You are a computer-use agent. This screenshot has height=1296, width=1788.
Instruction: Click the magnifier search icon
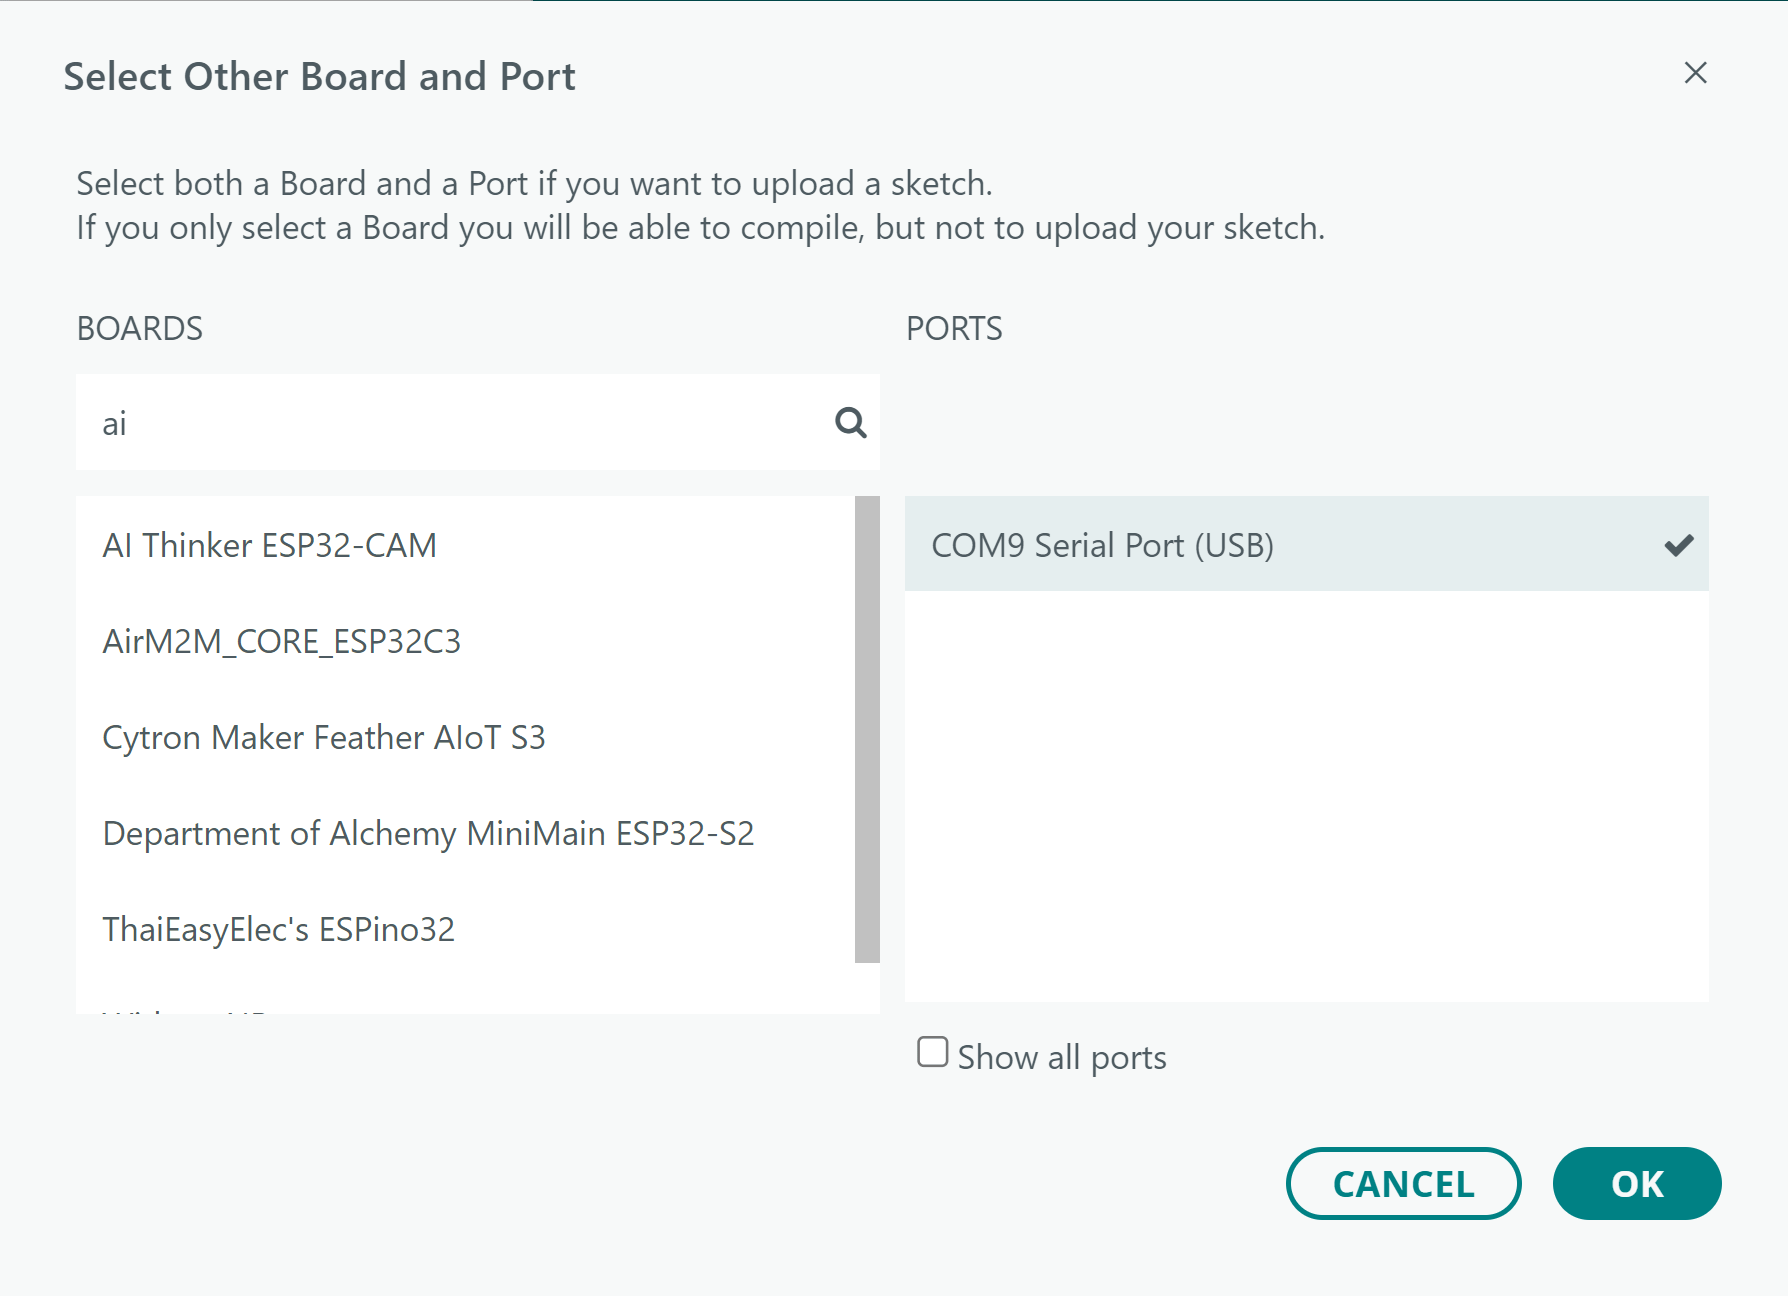click(x=850, y=423)
